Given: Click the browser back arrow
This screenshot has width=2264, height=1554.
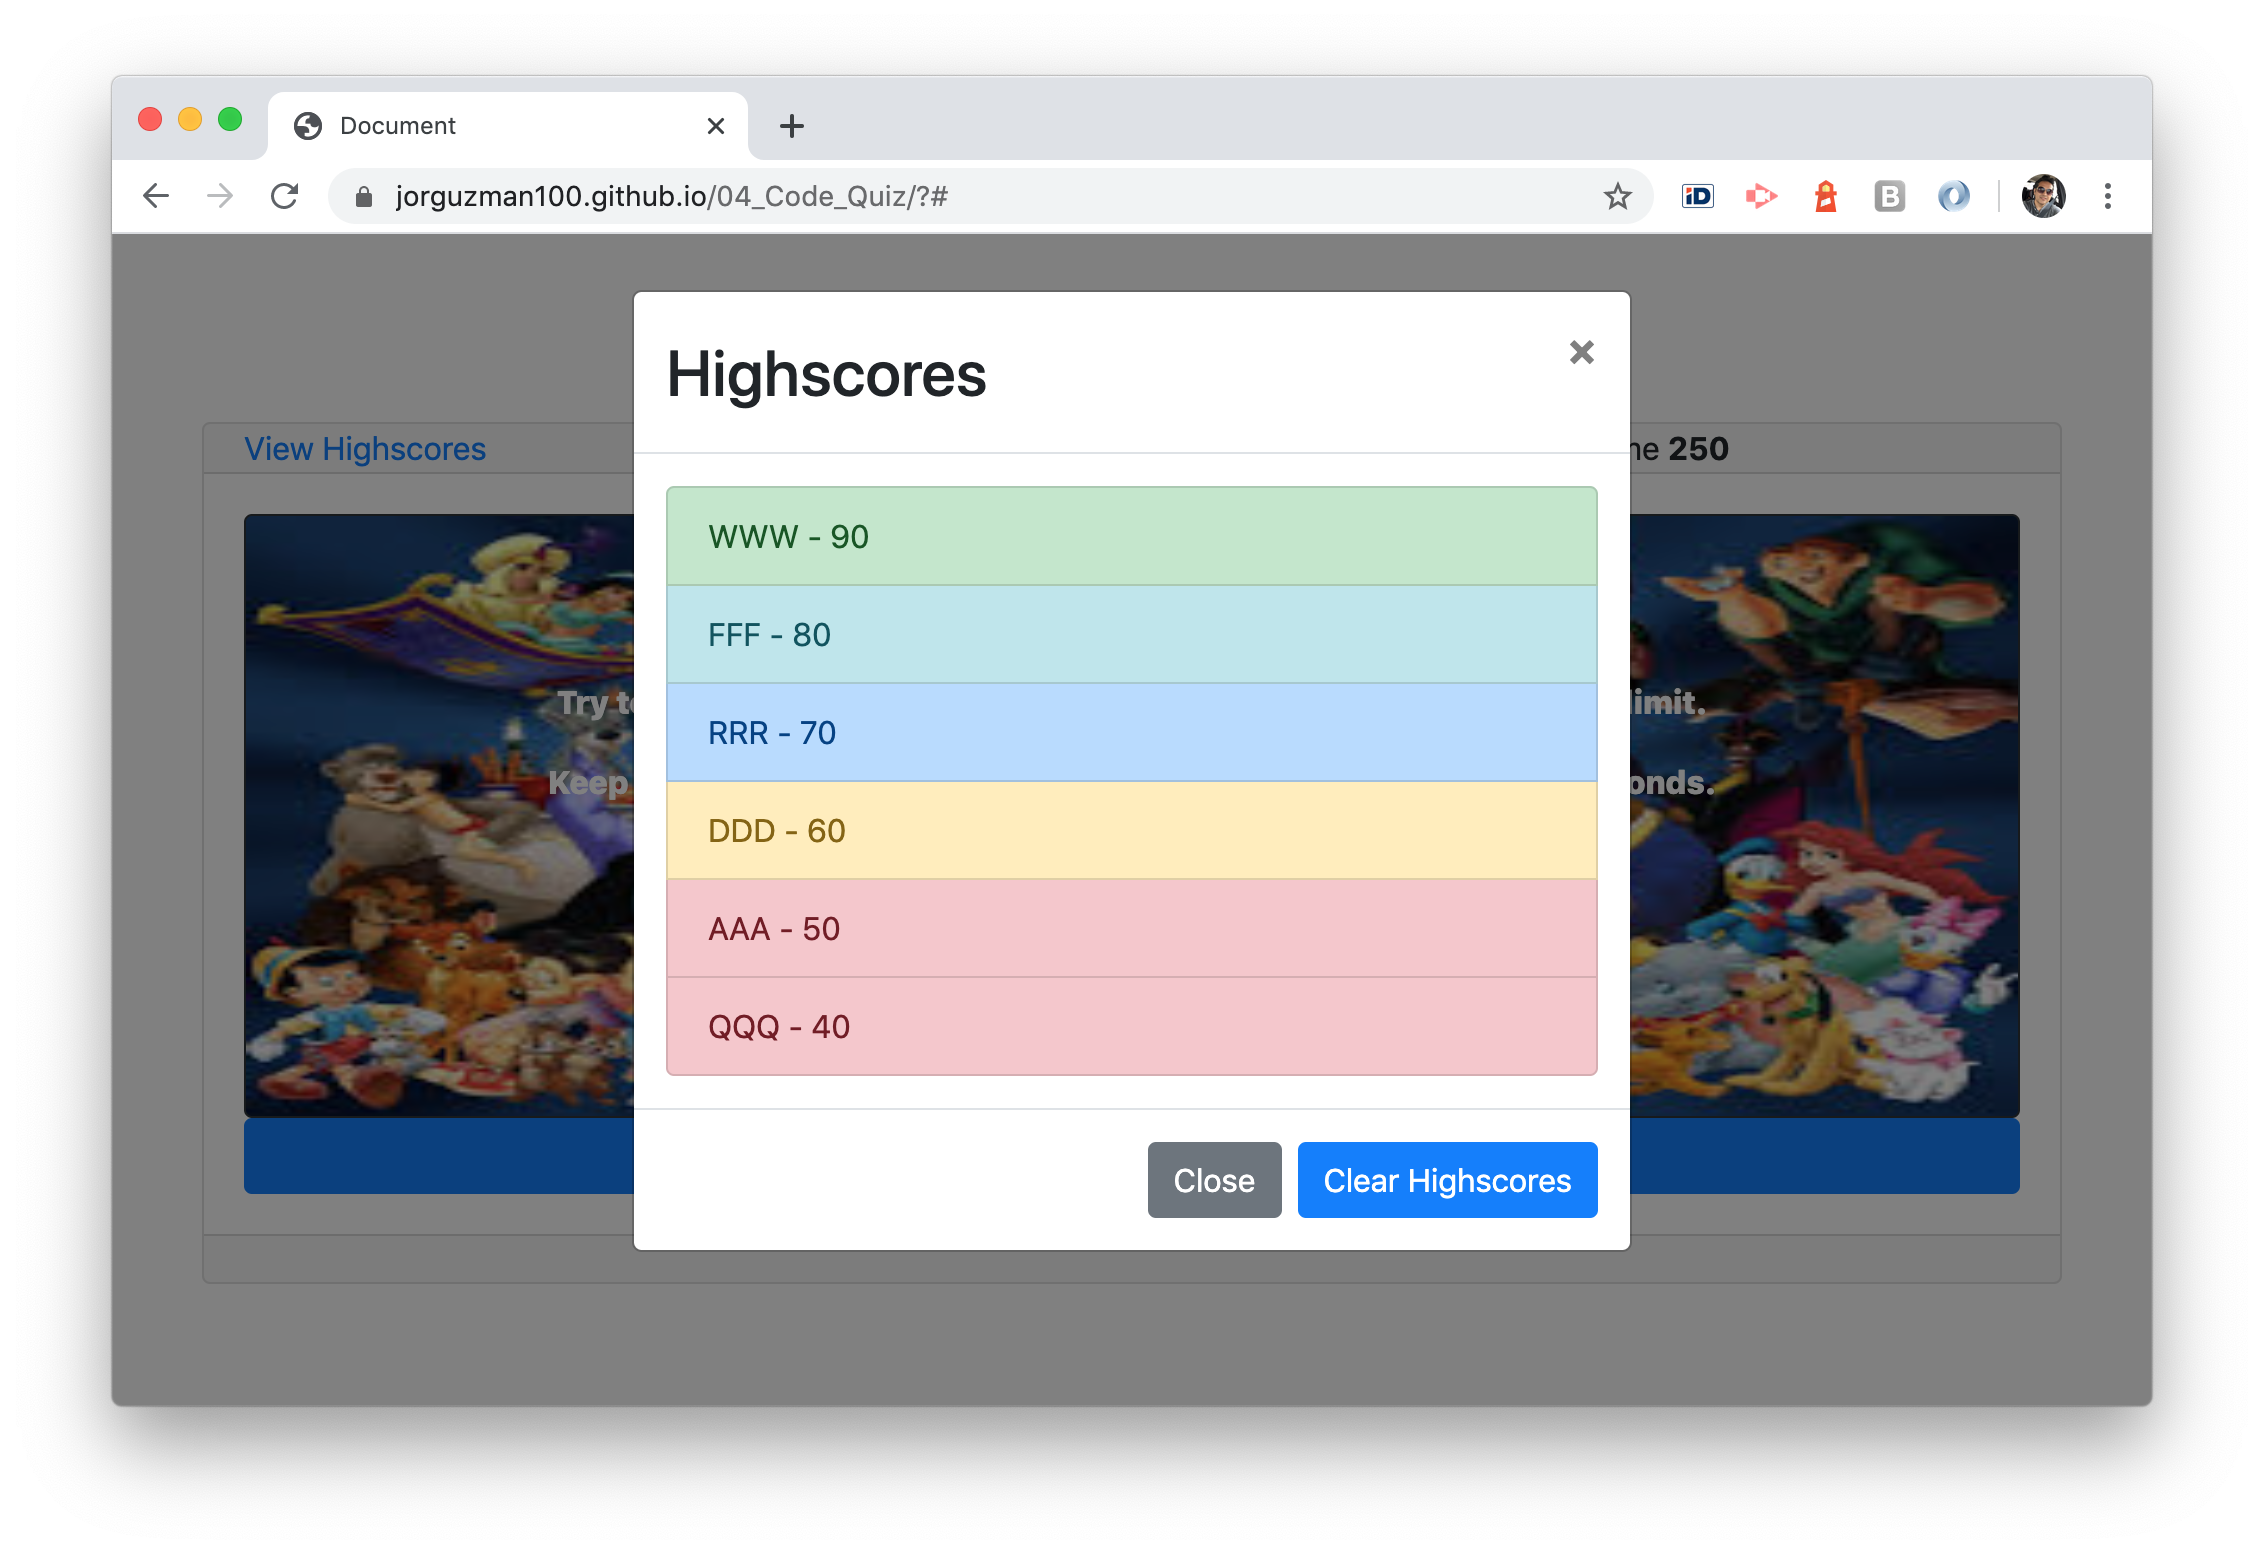Looking at the screenshot, I should (x=156, y=196).
